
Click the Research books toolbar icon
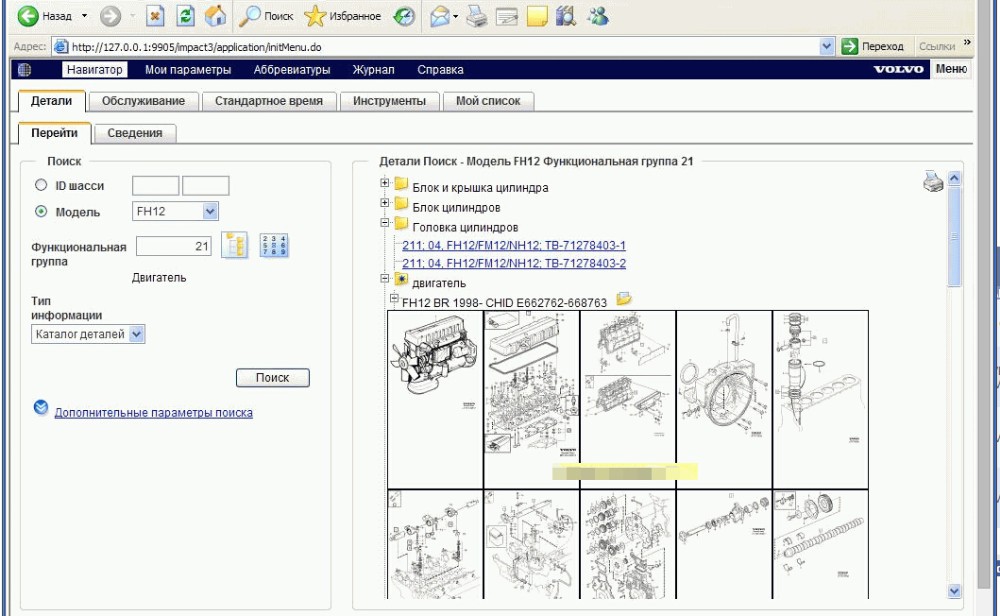(566, 16)
